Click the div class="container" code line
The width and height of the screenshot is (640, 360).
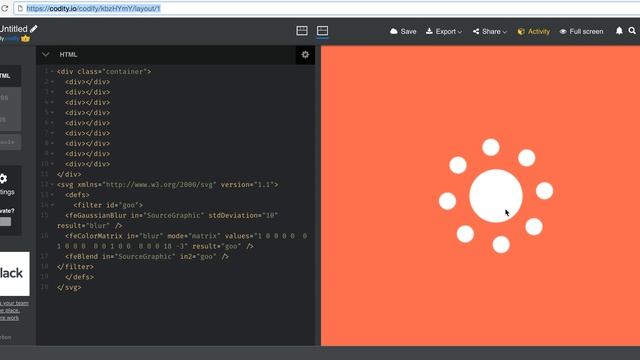tap(104, 71)
